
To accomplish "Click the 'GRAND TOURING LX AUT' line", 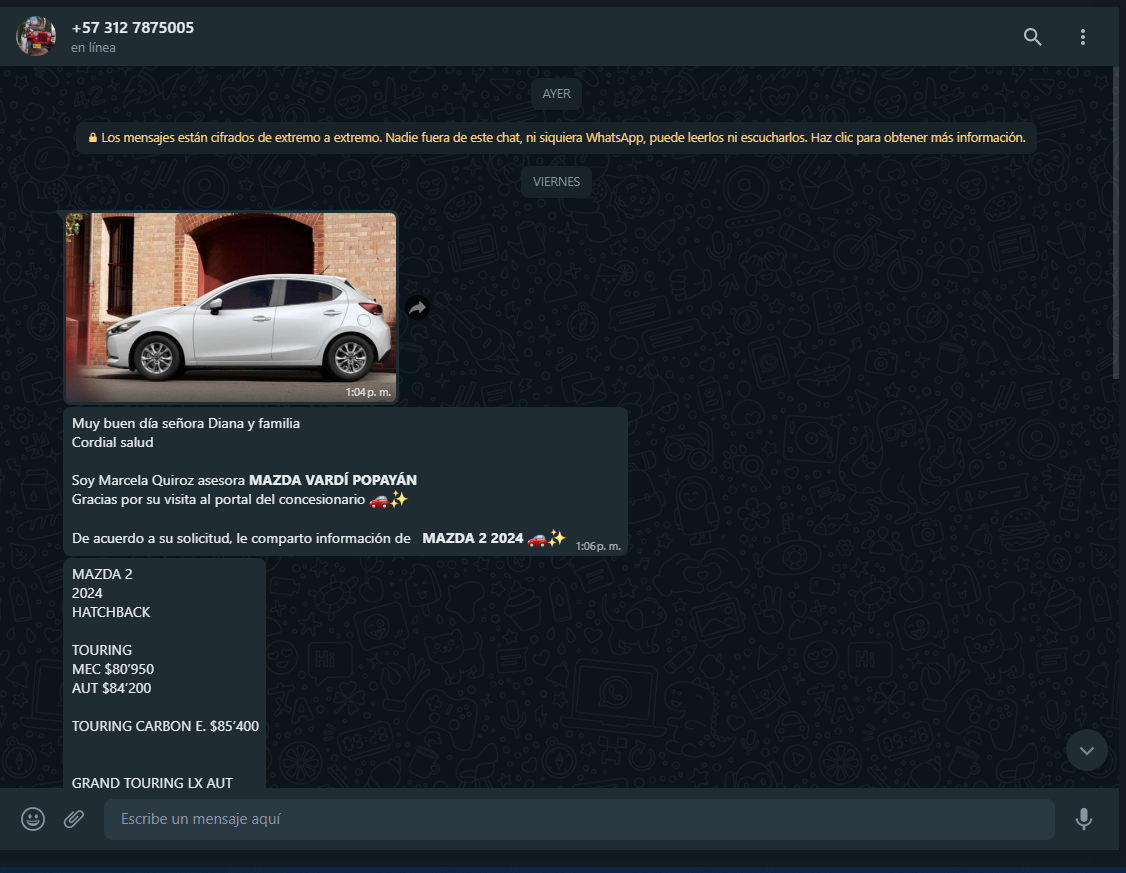I will pos(152,783).
